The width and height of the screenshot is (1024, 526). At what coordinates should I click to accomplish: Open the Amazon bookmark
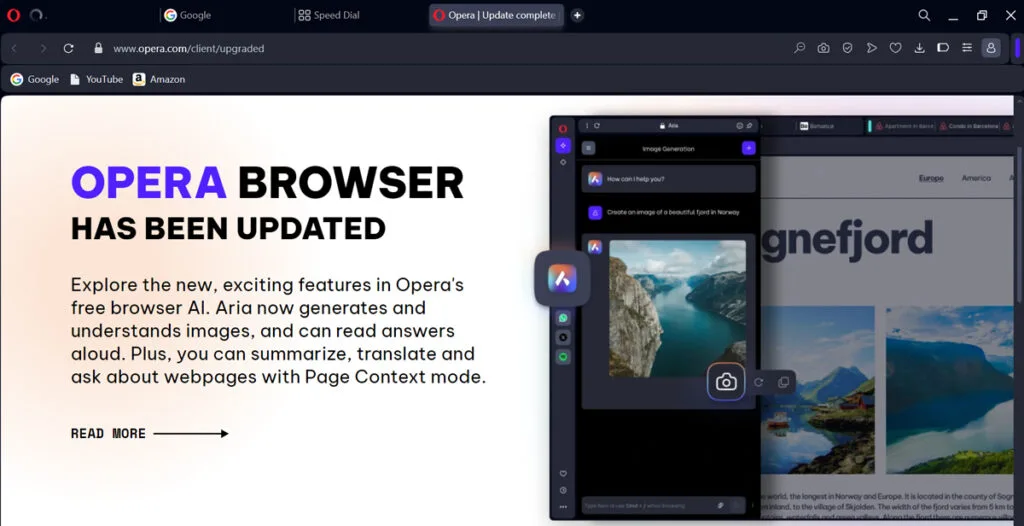[x=159, y=79]
